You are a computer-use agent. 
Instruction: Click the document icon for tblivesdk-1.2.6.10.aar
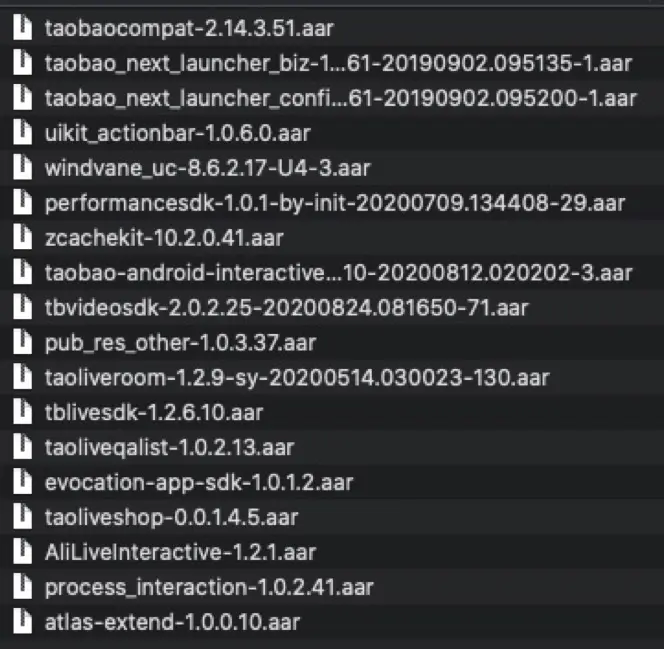[x=22, y=413]
